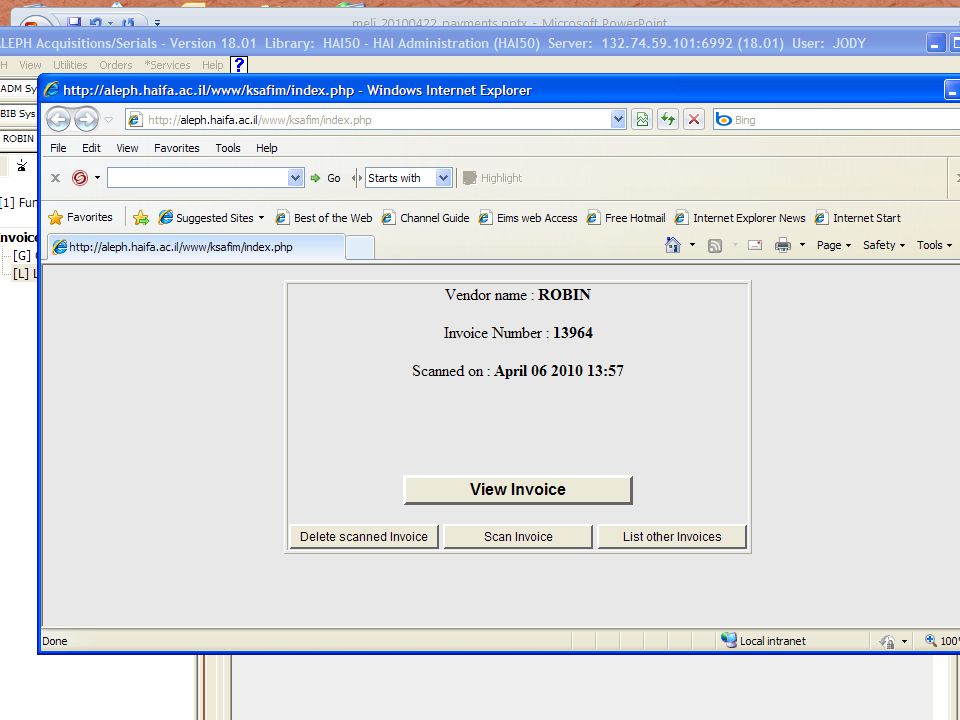Open the Help menu in Internet Explorer
This screenshot has height=720, width=960.
coord(266,148)
